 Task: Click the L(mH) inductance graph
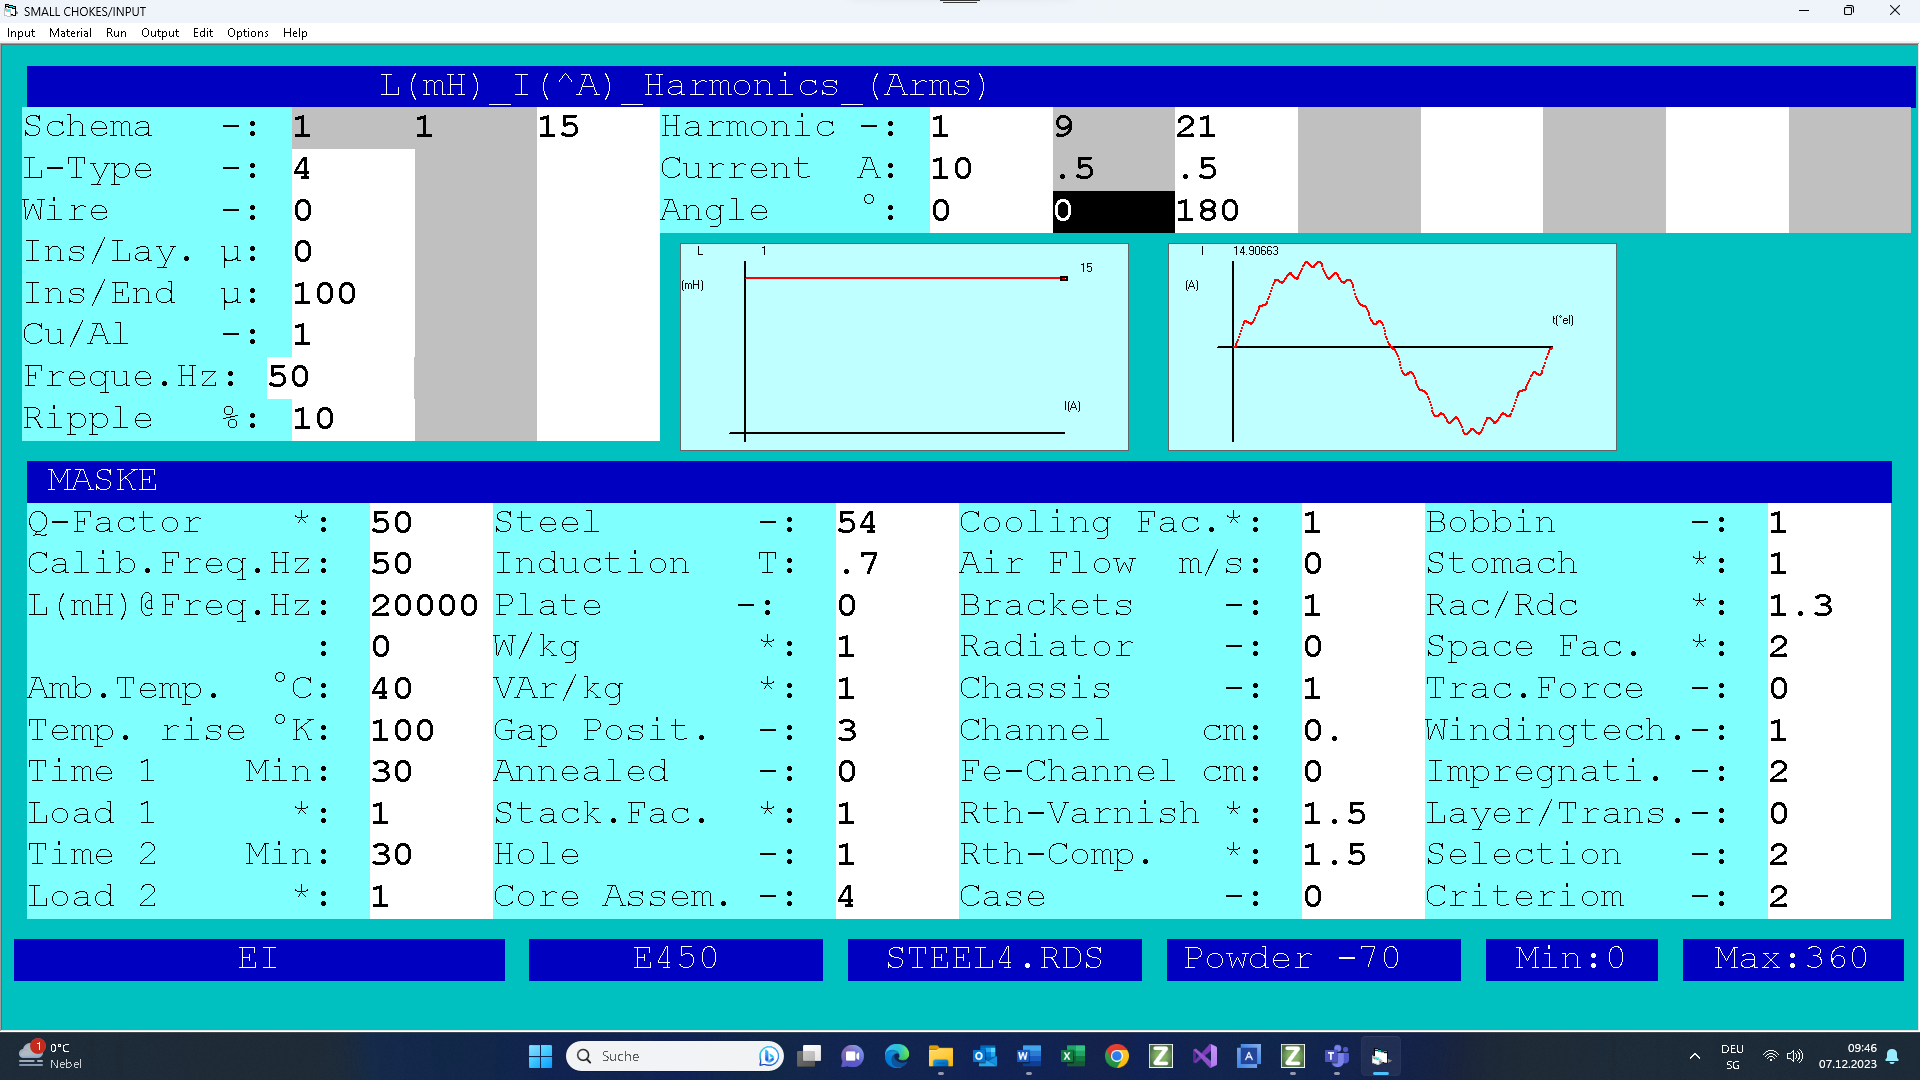pyautogui.click(x=904, y=347)
